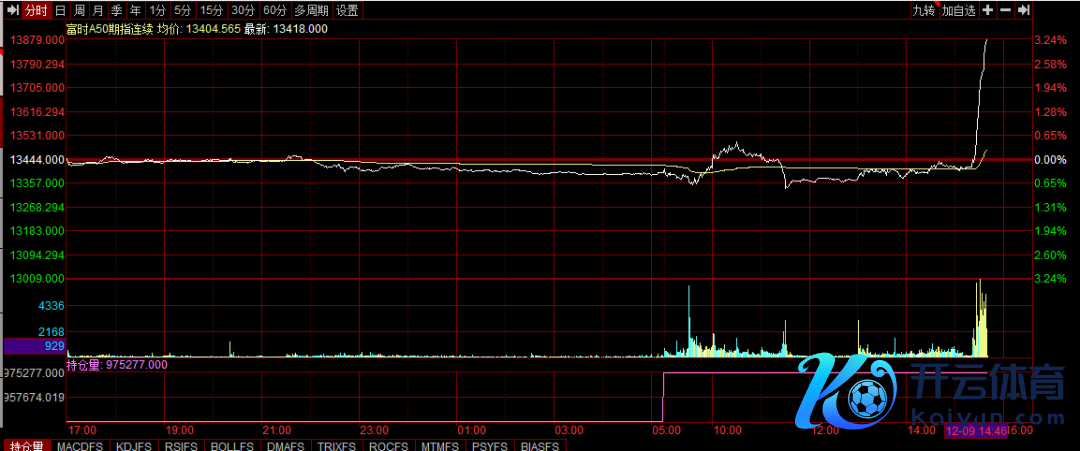Open the 设置 settings menu
Viewport: 1080px width, 451px height.
347,11
